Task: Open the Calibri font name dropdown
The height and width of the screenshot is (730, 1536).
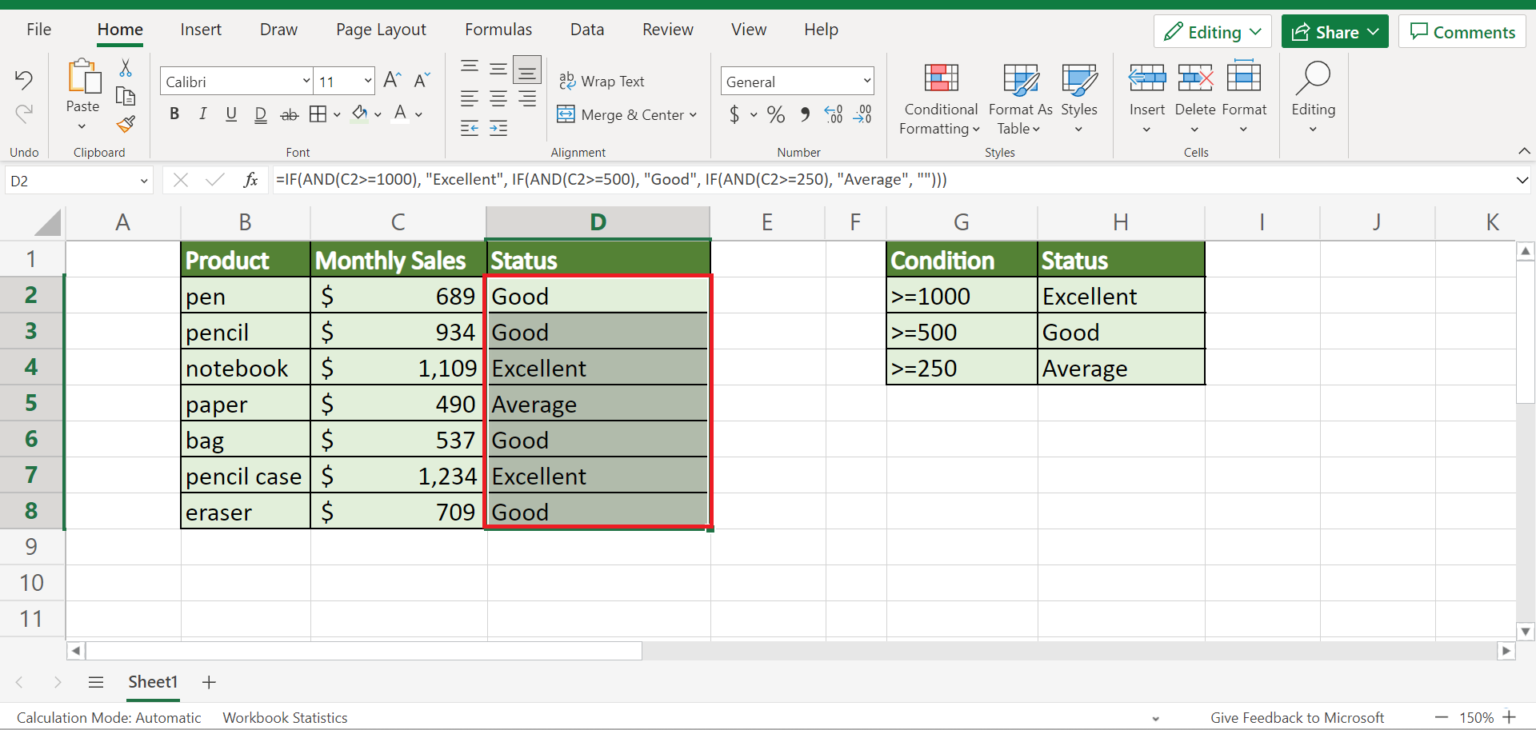Action: pos(306,82)
